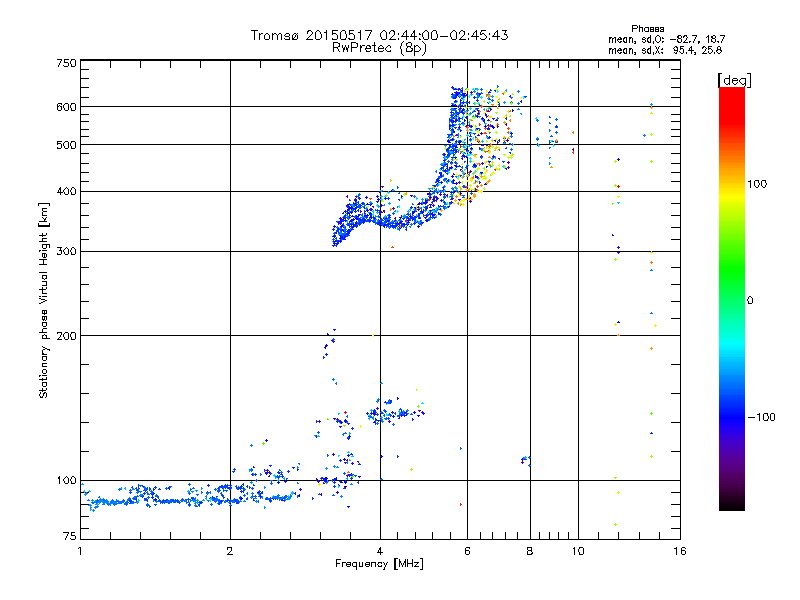
Task: Click the y-axis tick label "75"
Action: [70, 536]
